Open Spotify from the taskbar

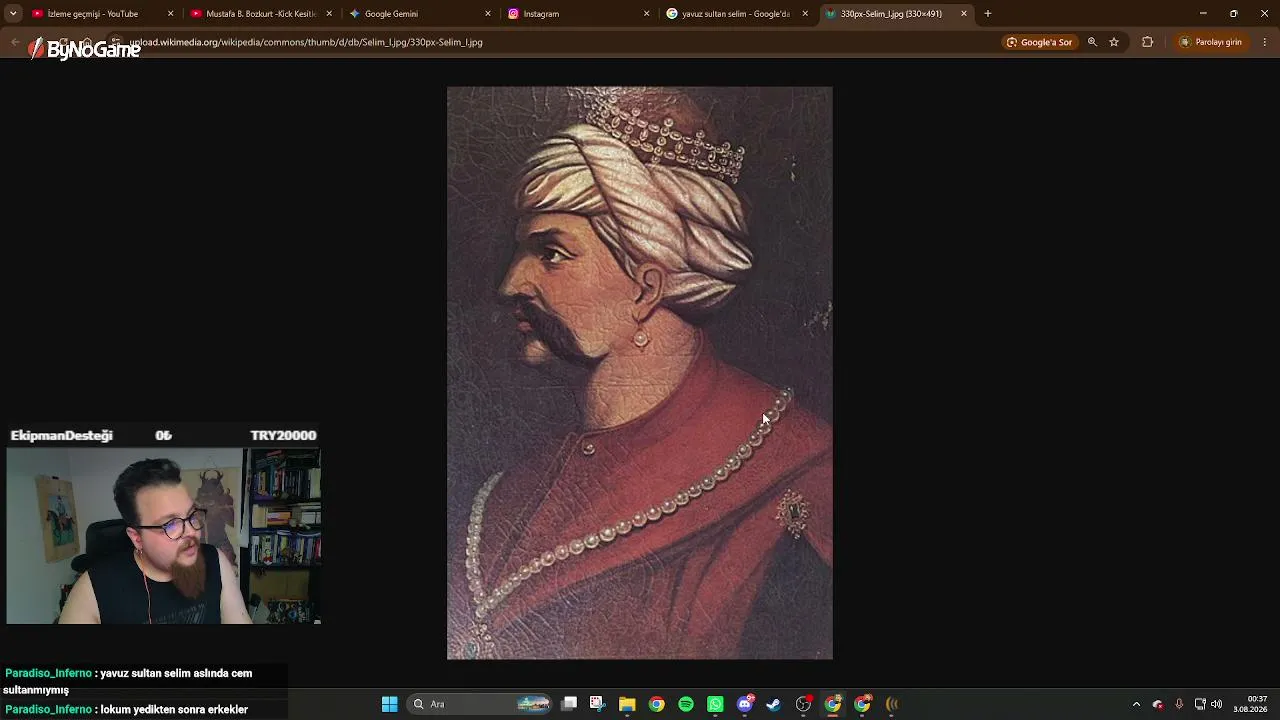686,704
